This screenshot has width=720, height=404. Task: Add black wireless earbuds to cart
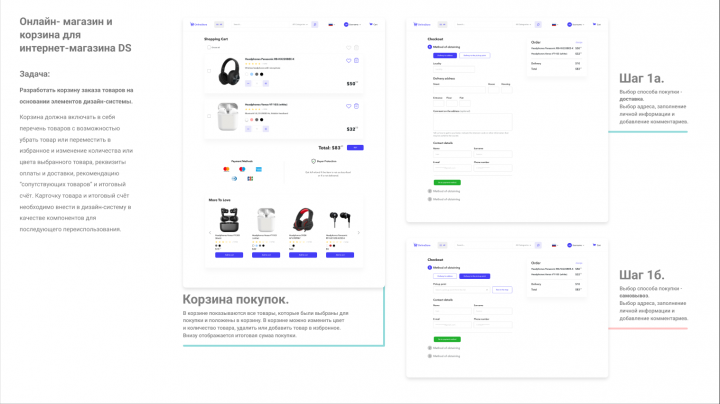click(229, 255)
